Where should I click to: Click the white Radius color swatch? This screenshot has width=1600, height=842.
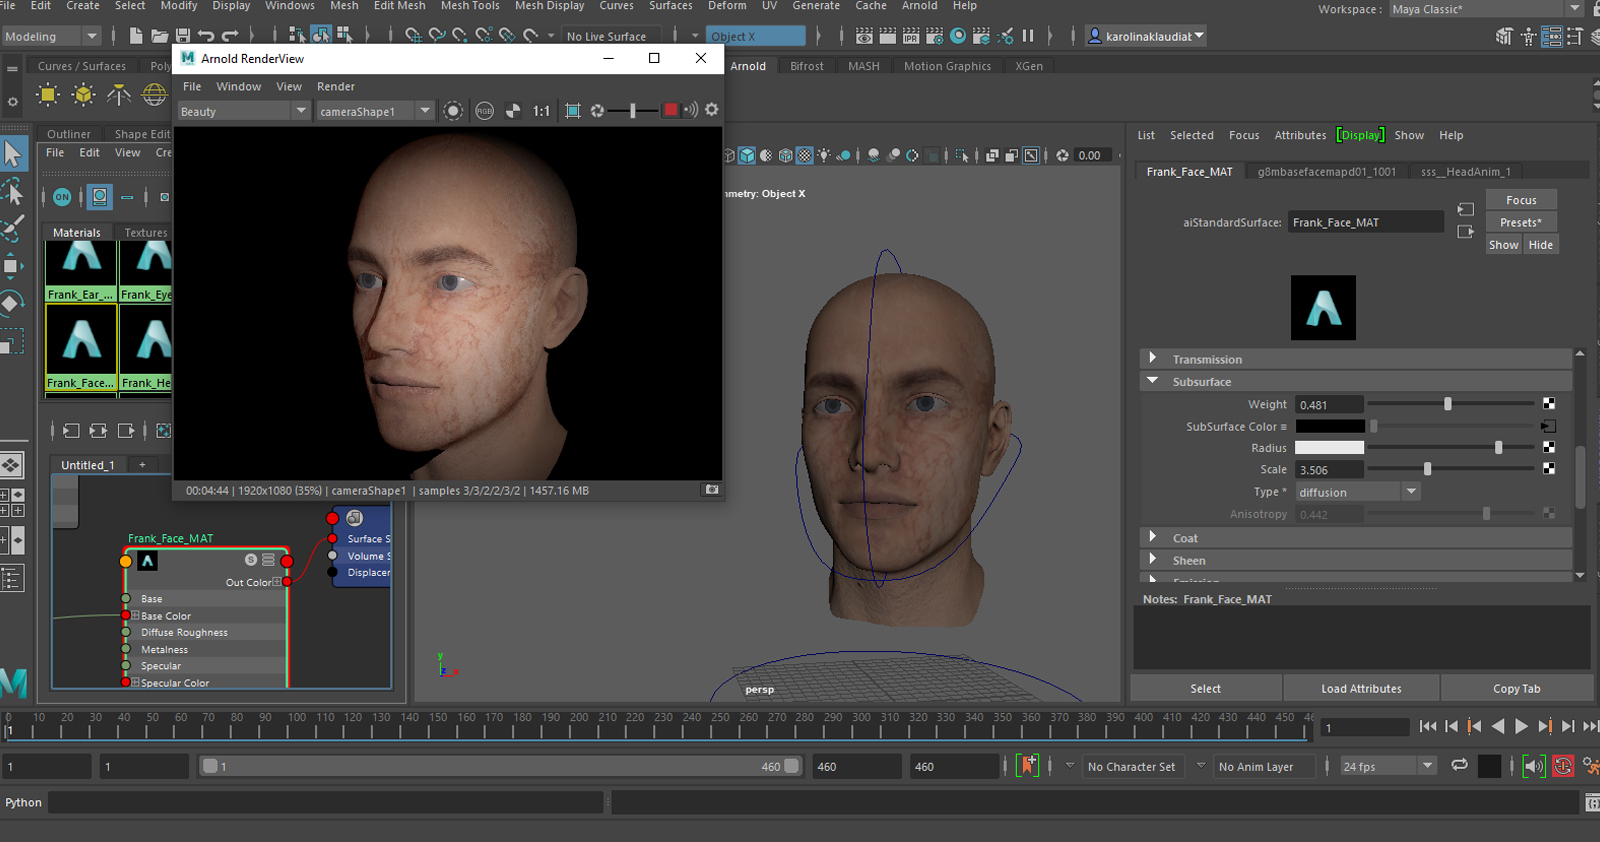(x=1329, y=448)
